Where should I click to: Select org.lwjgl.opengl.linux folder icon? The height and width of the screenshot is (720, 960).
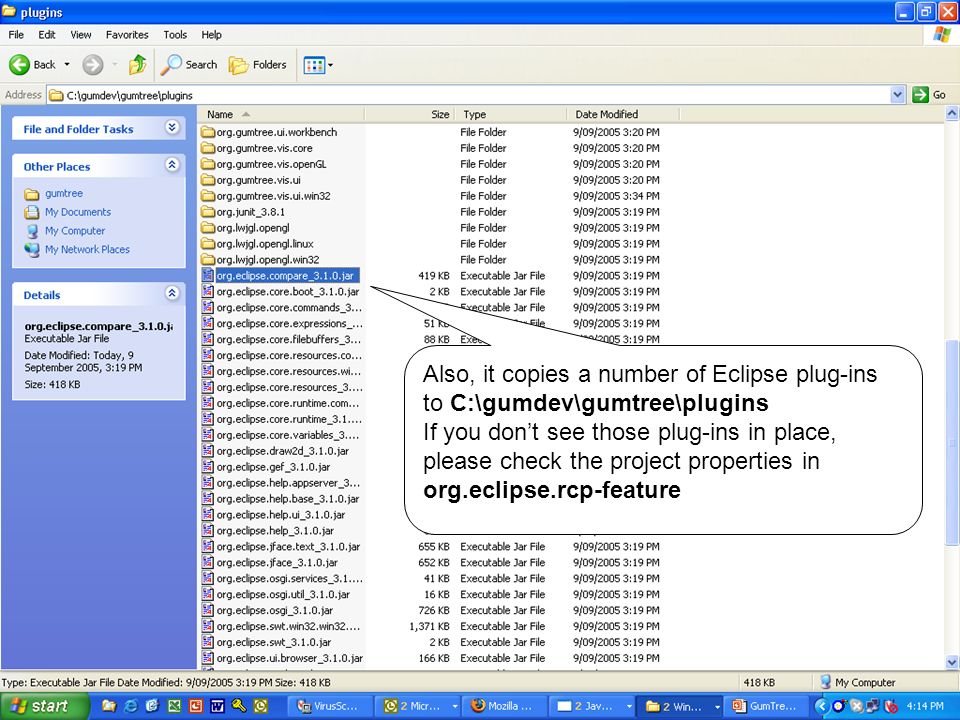[208, 244]
